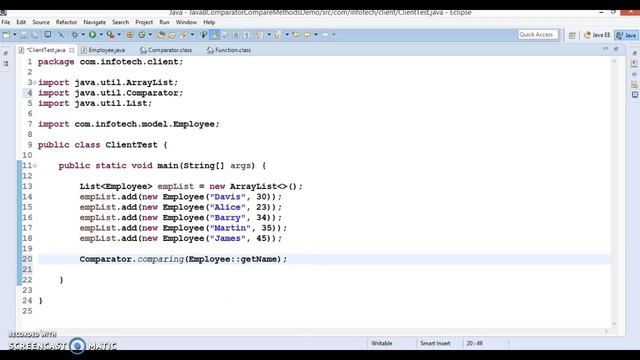Click the "Davis" string on line 14
Viewport: 640px width, 360px height.
tap(228, 197)
